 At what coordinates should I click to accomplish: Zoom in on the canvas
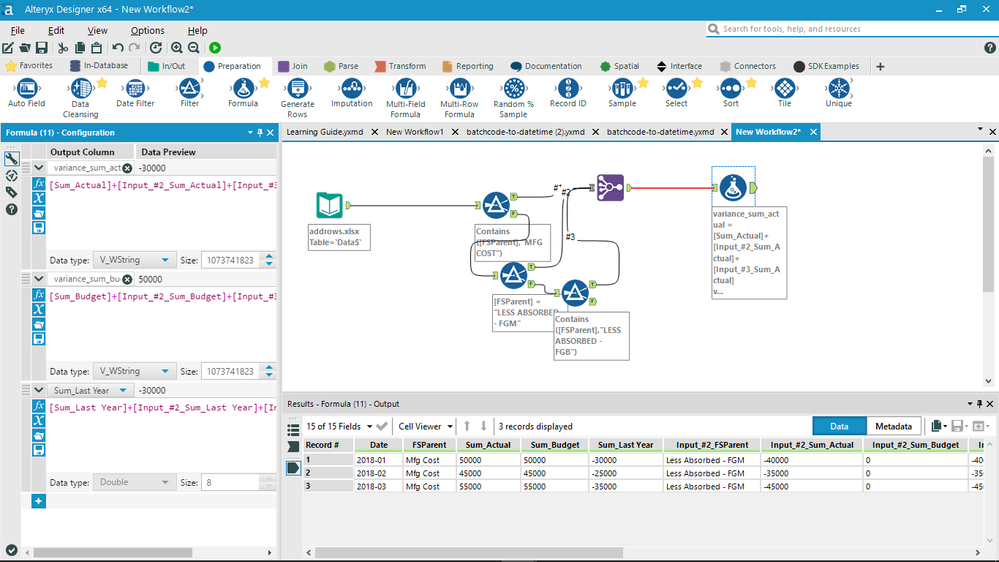[x=176, y=48]
